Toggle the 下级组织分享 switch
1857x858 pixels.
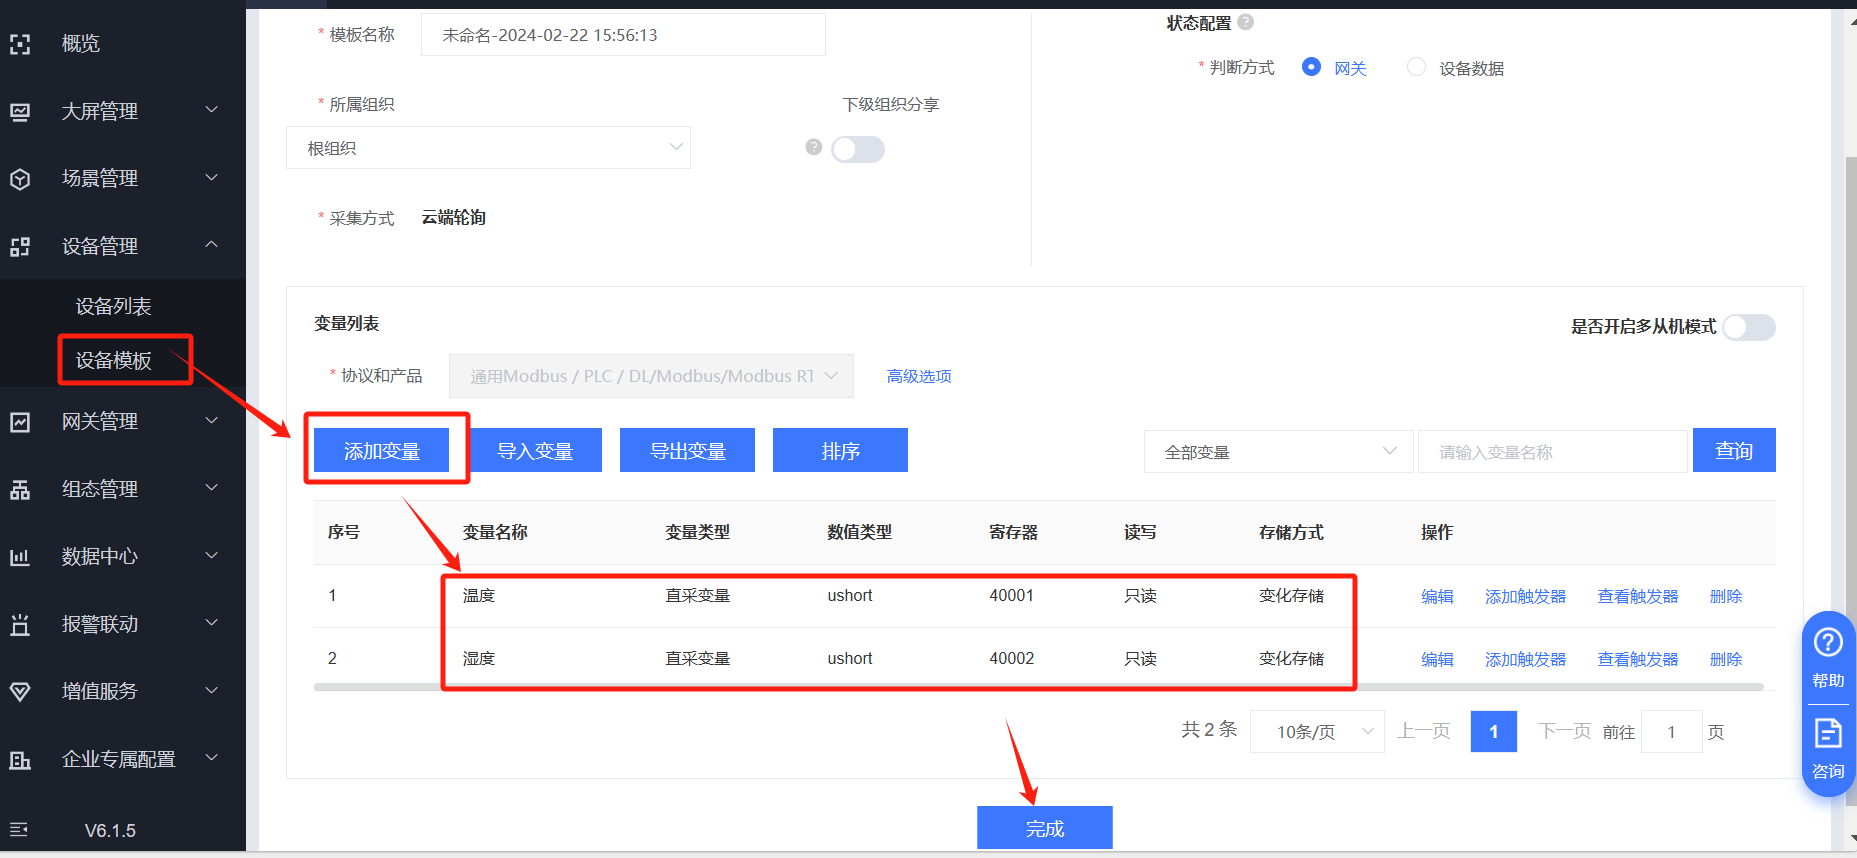858,149
